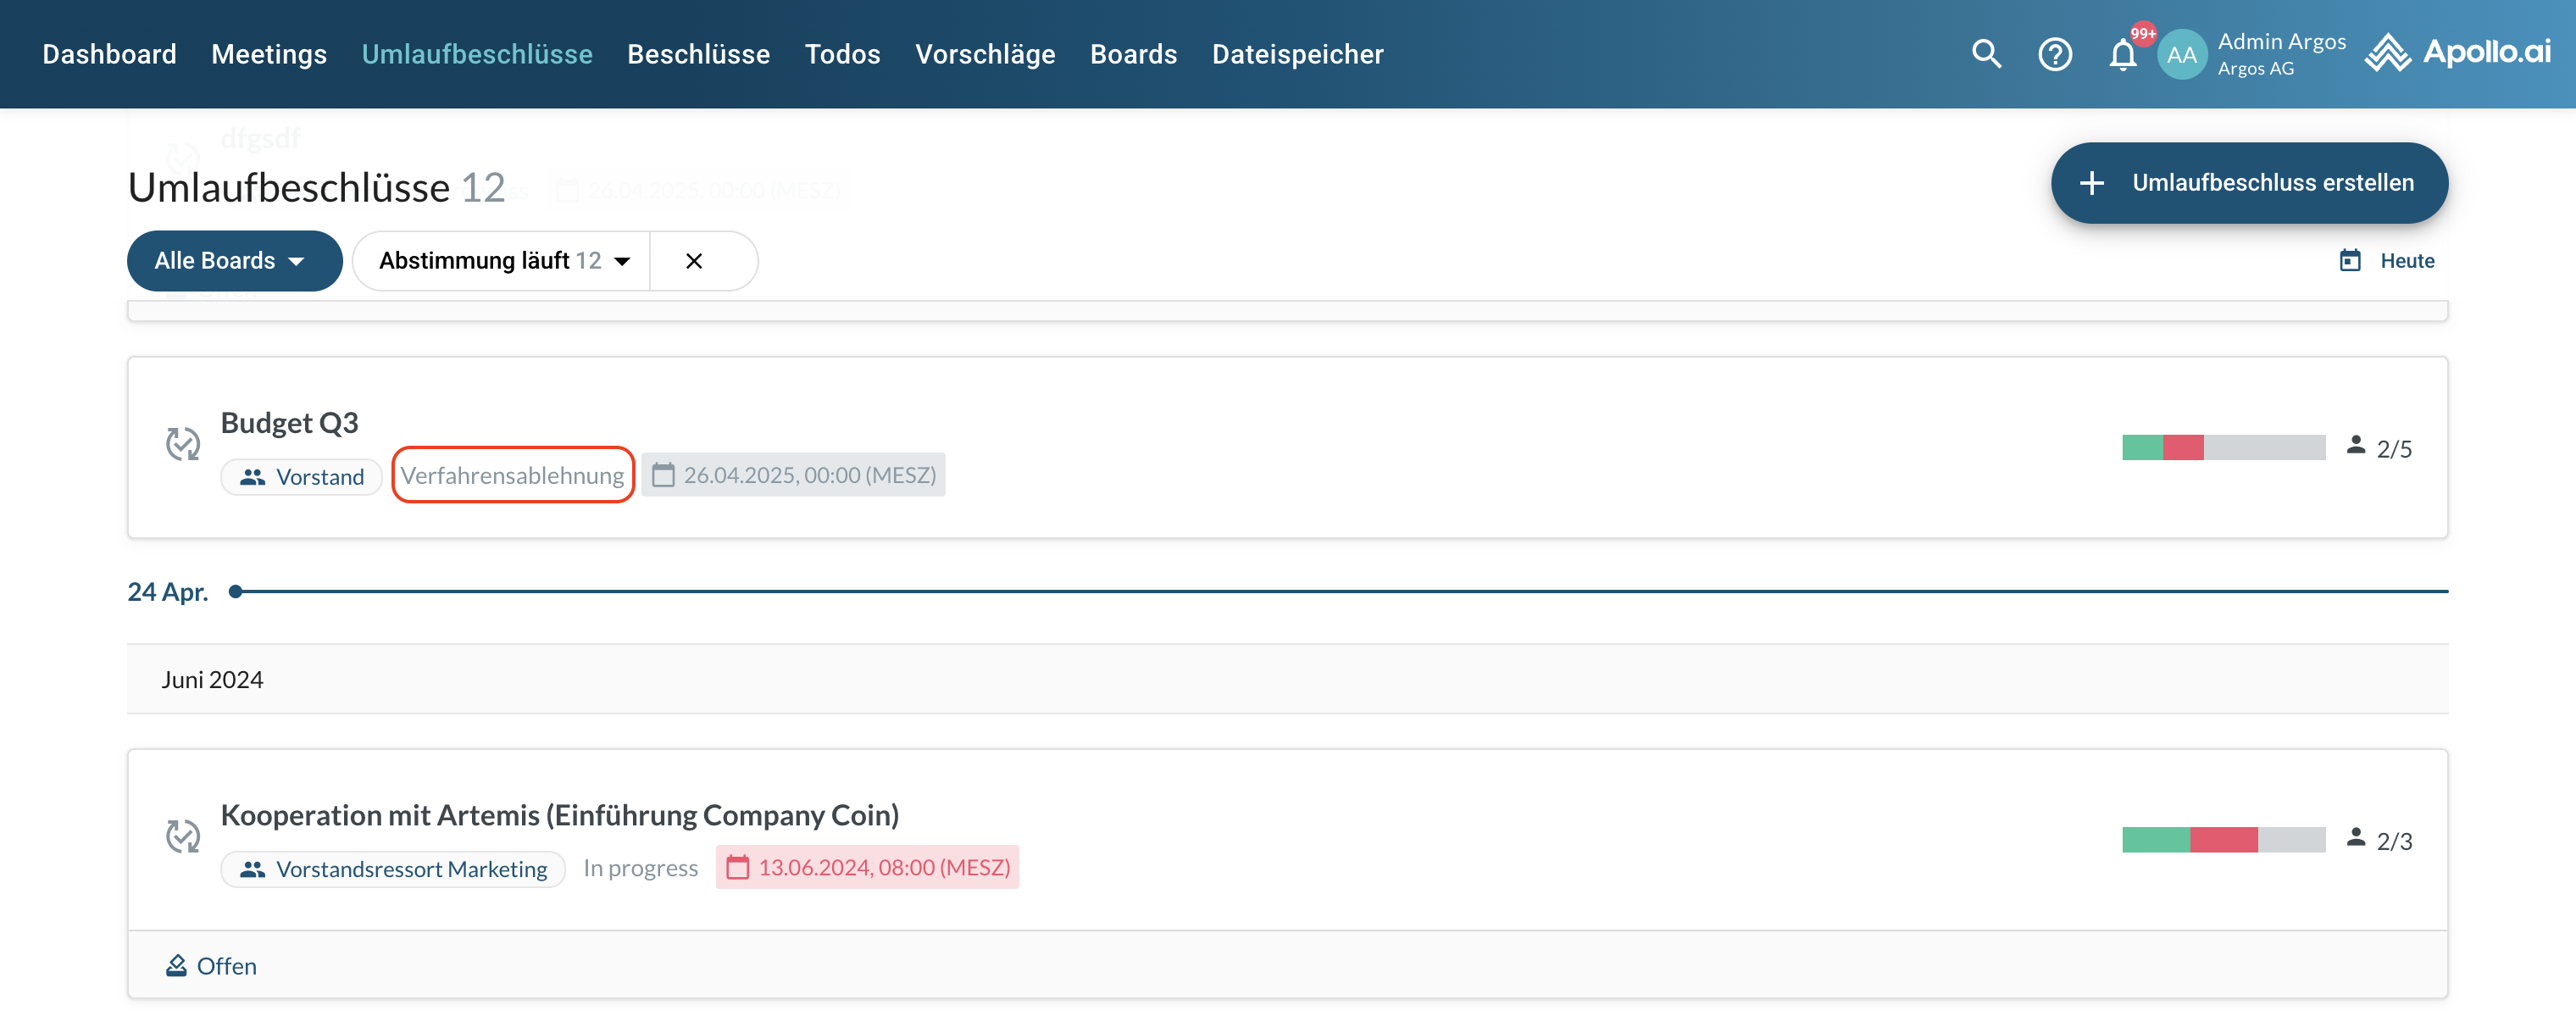Click the Offen stamp icon
This screenshot has width=2576, height=1022.
pyautogui.click(x=176, y=965)
